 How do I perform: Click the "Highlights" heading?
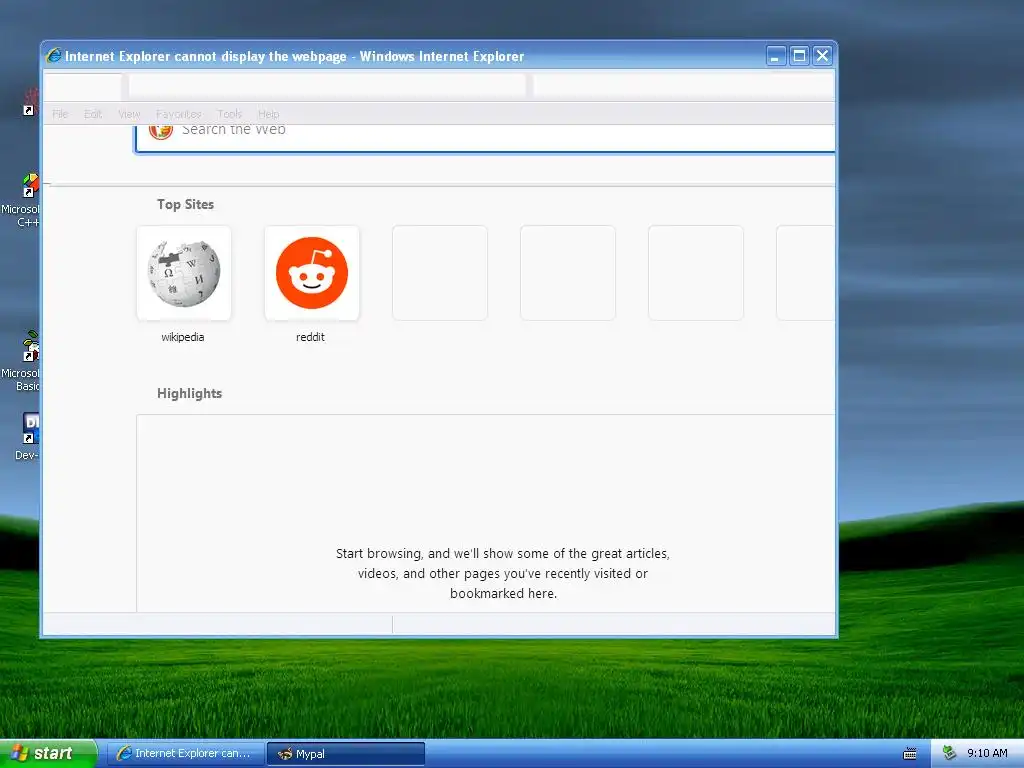[189, 393]
